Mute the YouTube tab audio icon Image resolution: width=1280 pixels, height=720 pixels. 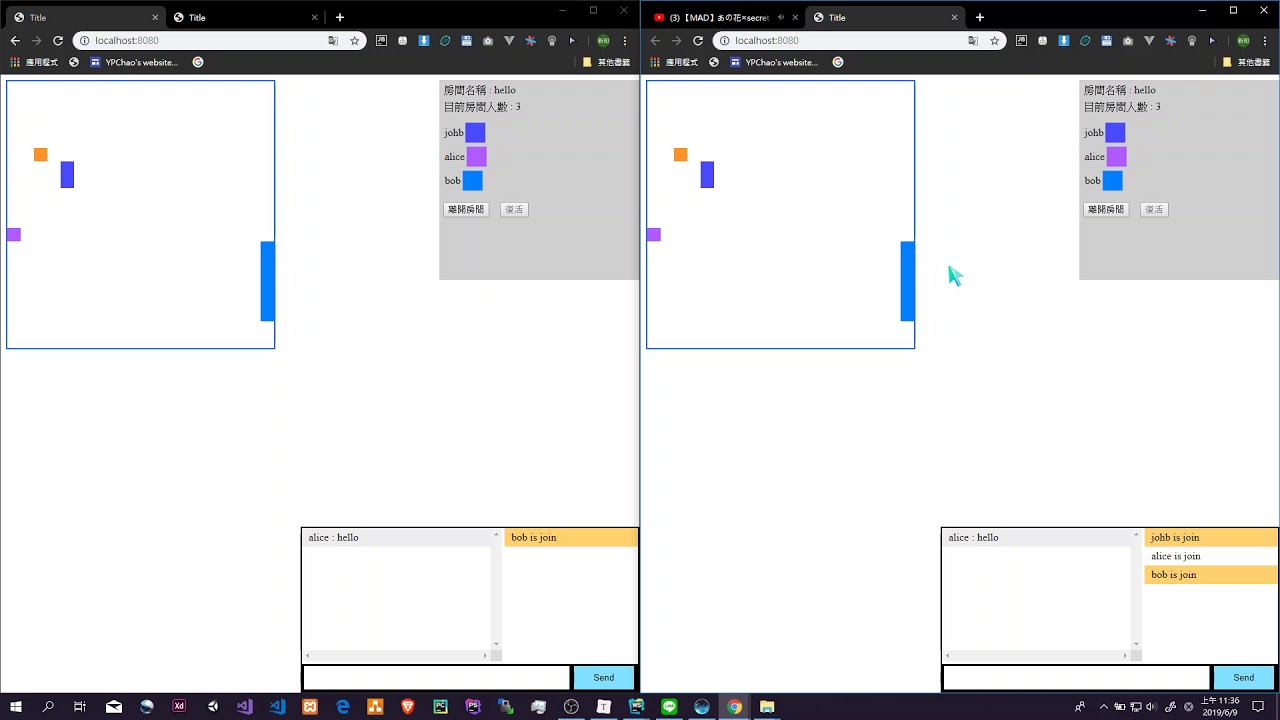click(781, 17)
